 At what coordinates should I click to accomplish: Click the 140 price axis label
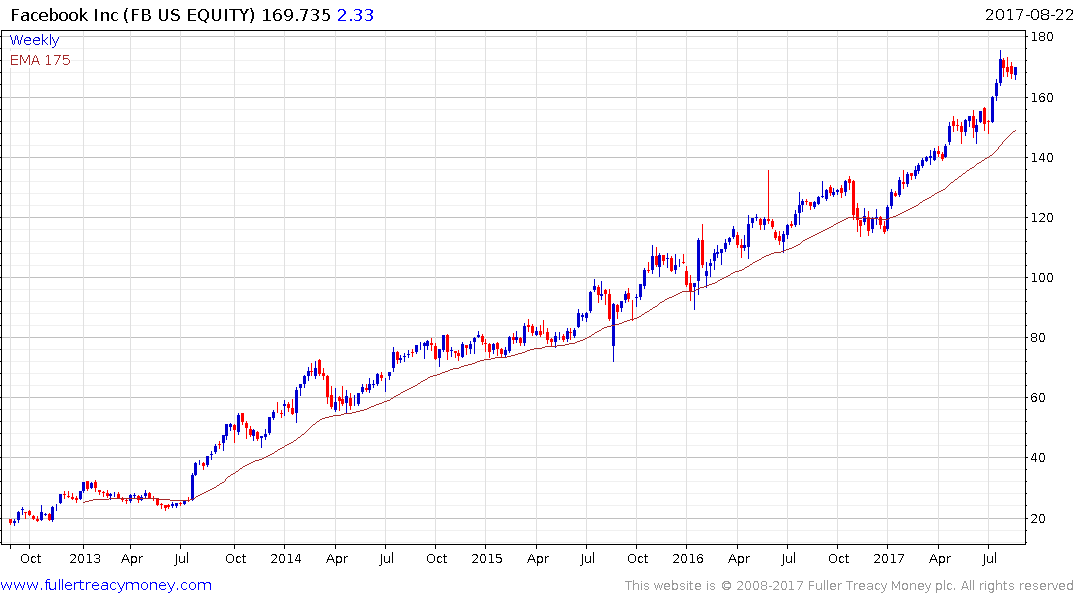[1042, 158]
